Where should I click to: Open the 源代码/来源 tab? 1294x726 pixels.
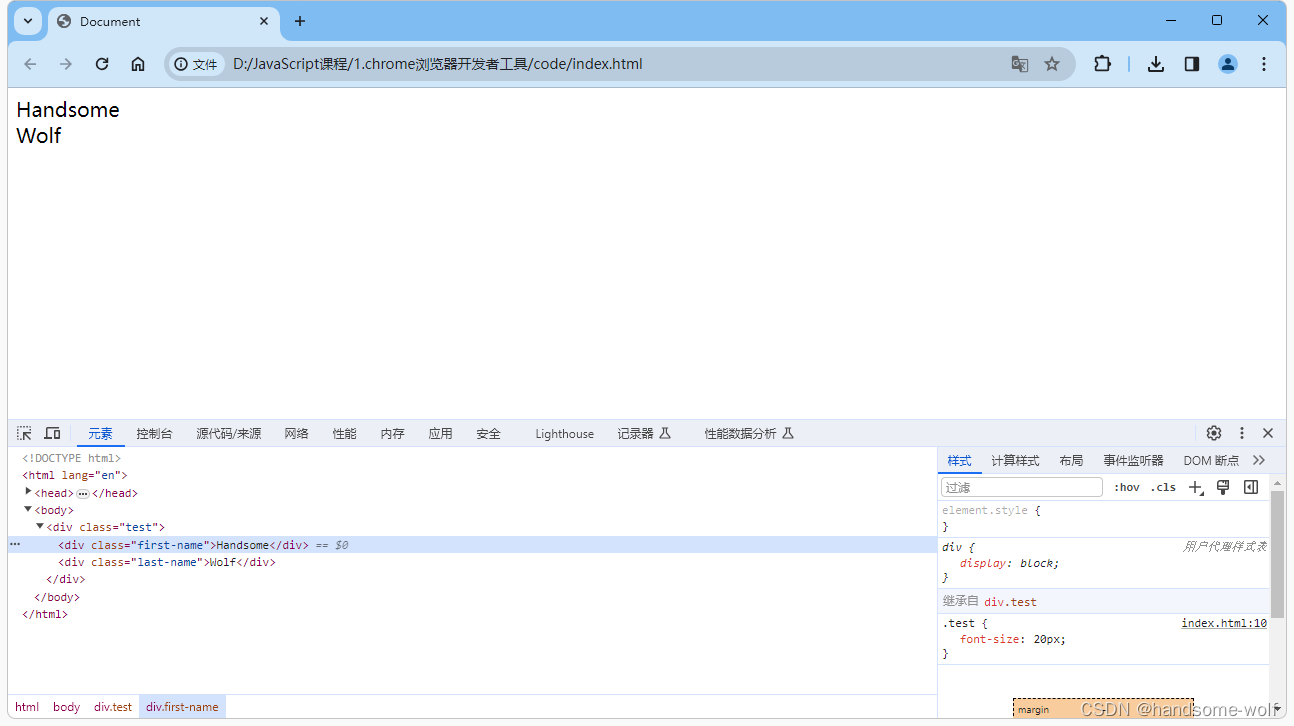[229, 434]
